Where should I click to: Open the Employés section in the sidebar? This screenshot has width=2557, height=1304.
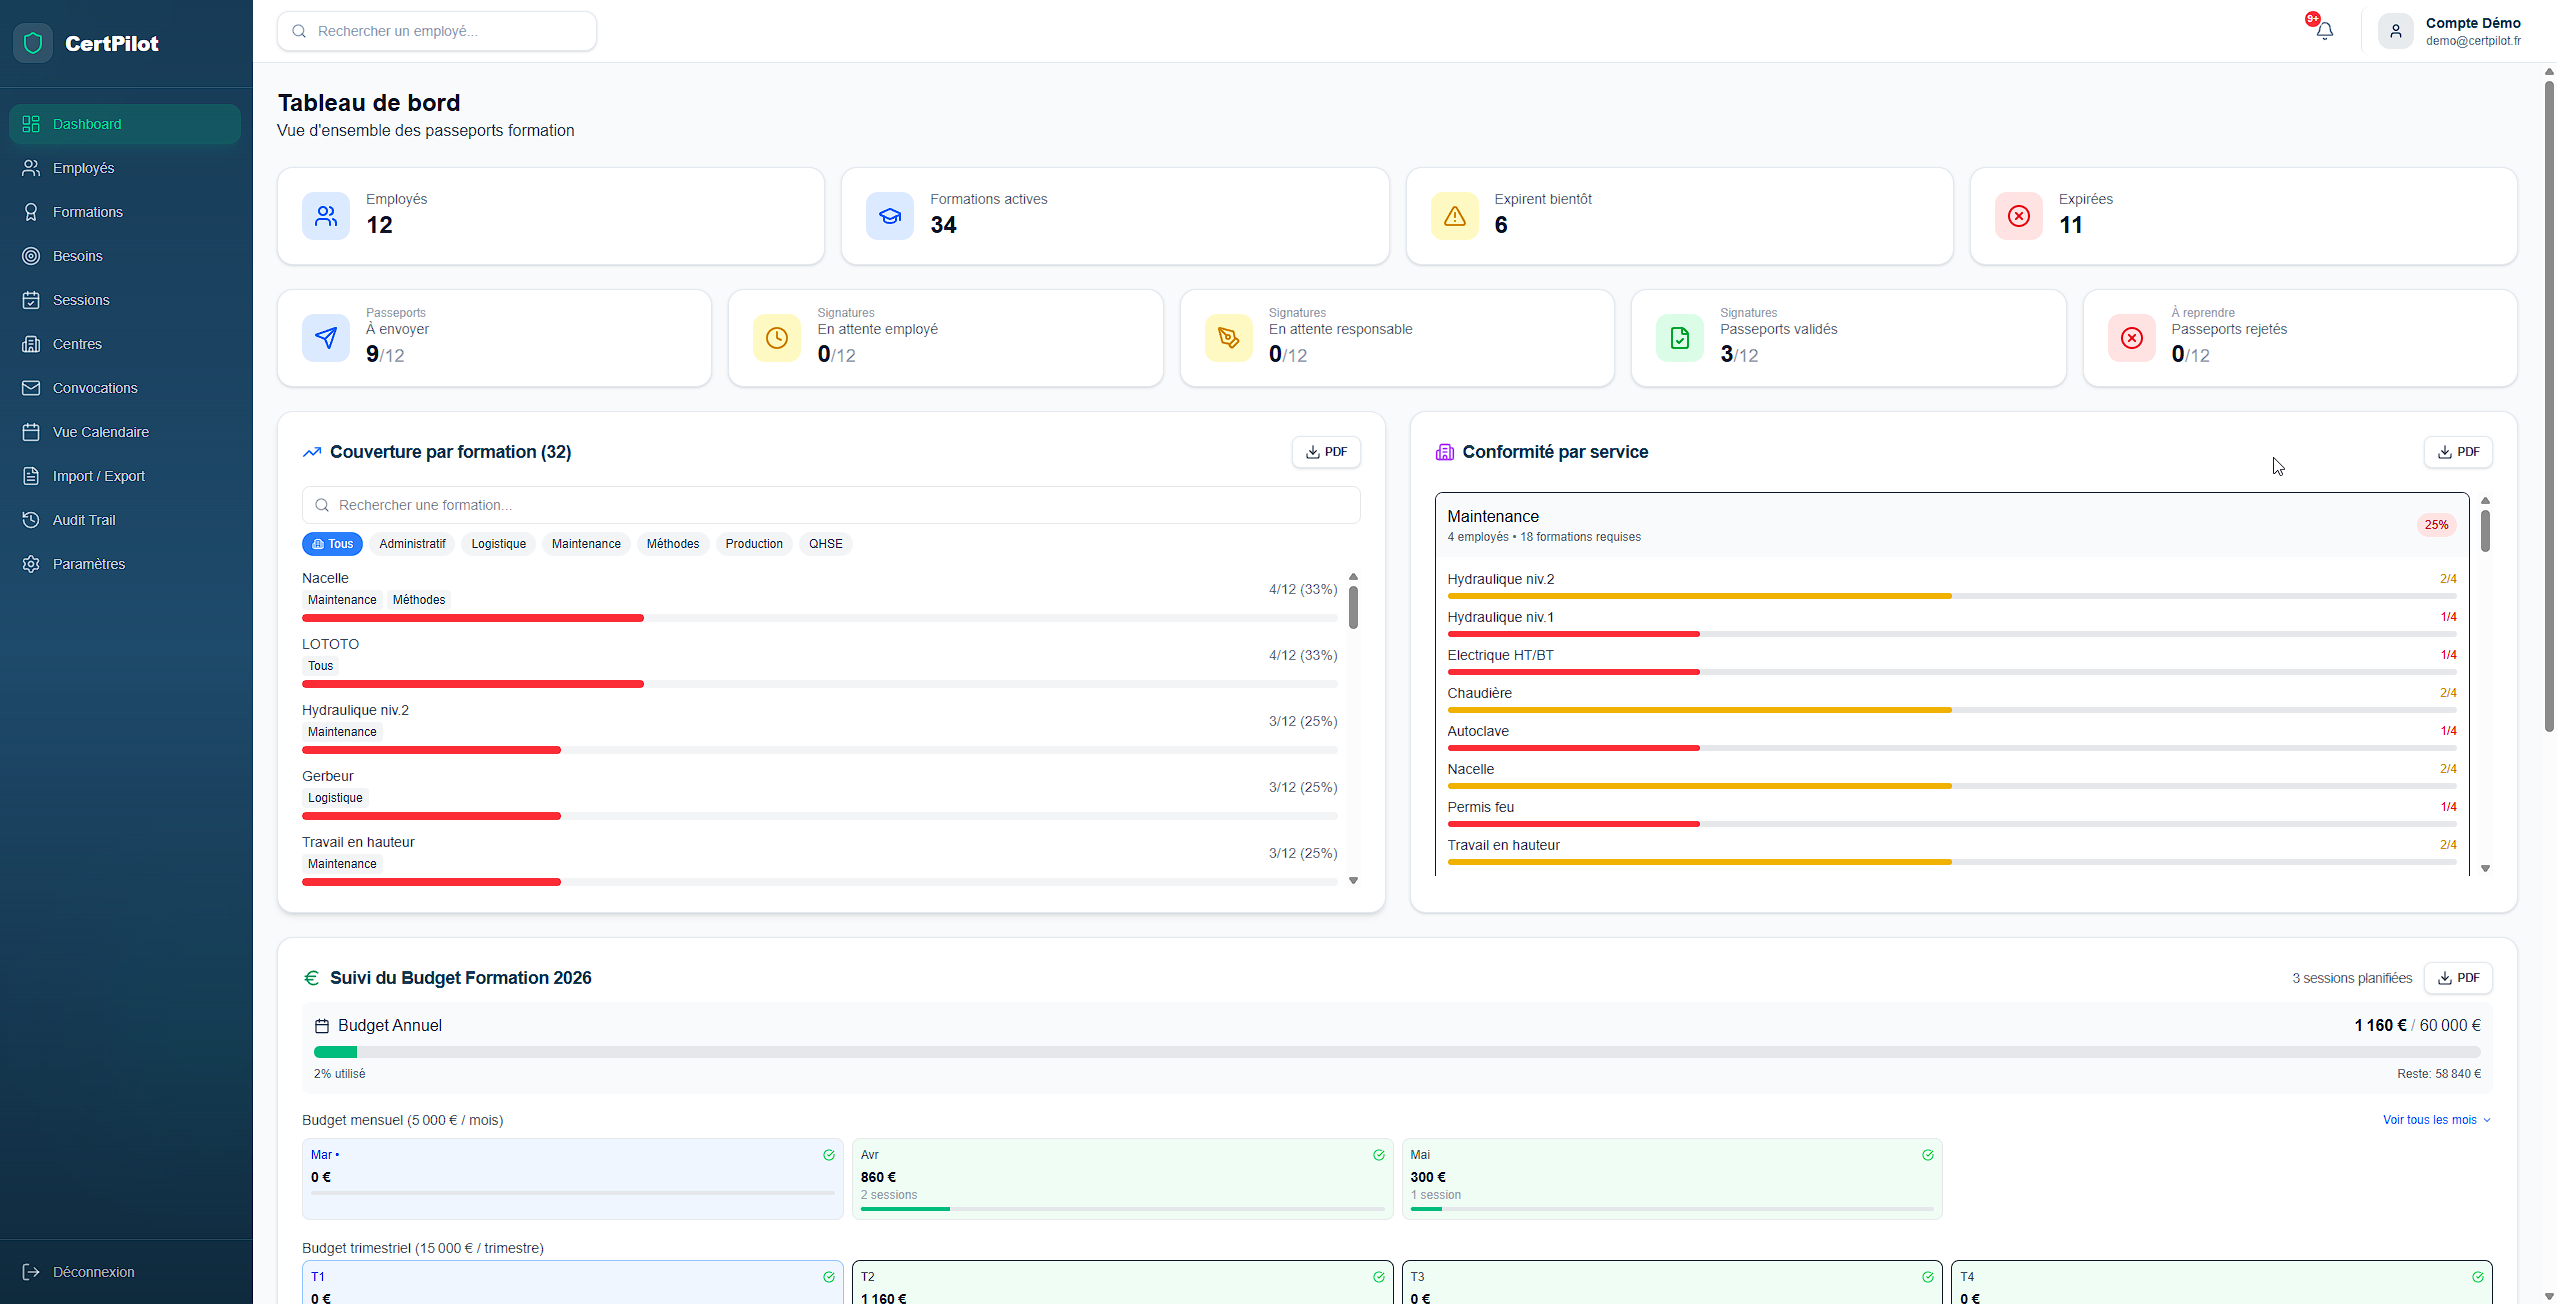click(x=82, y=167)
